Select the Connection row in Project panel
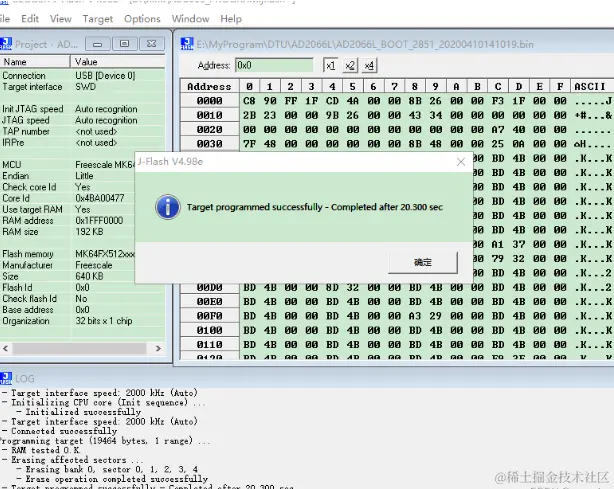Screen dimensions: 614x489 82,76
